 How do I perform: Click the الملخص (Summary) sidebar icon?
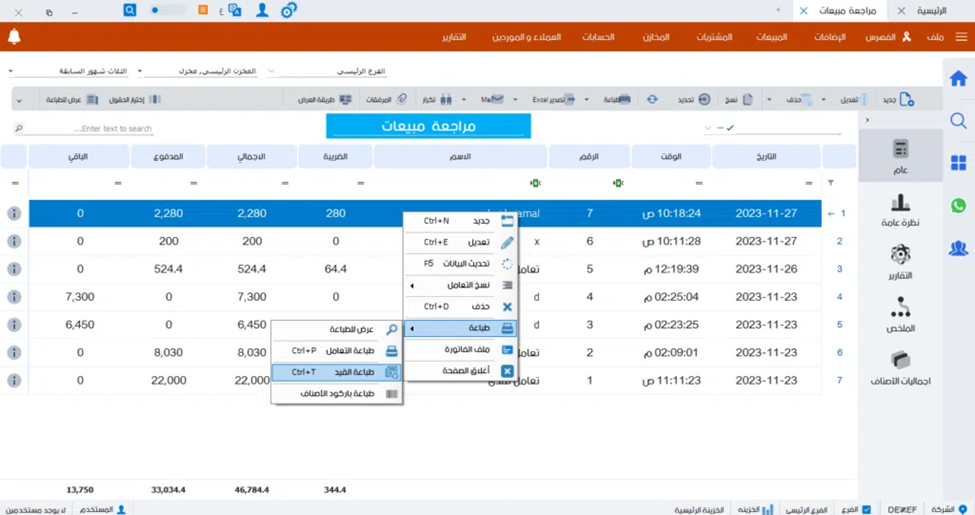click(900, 315)
